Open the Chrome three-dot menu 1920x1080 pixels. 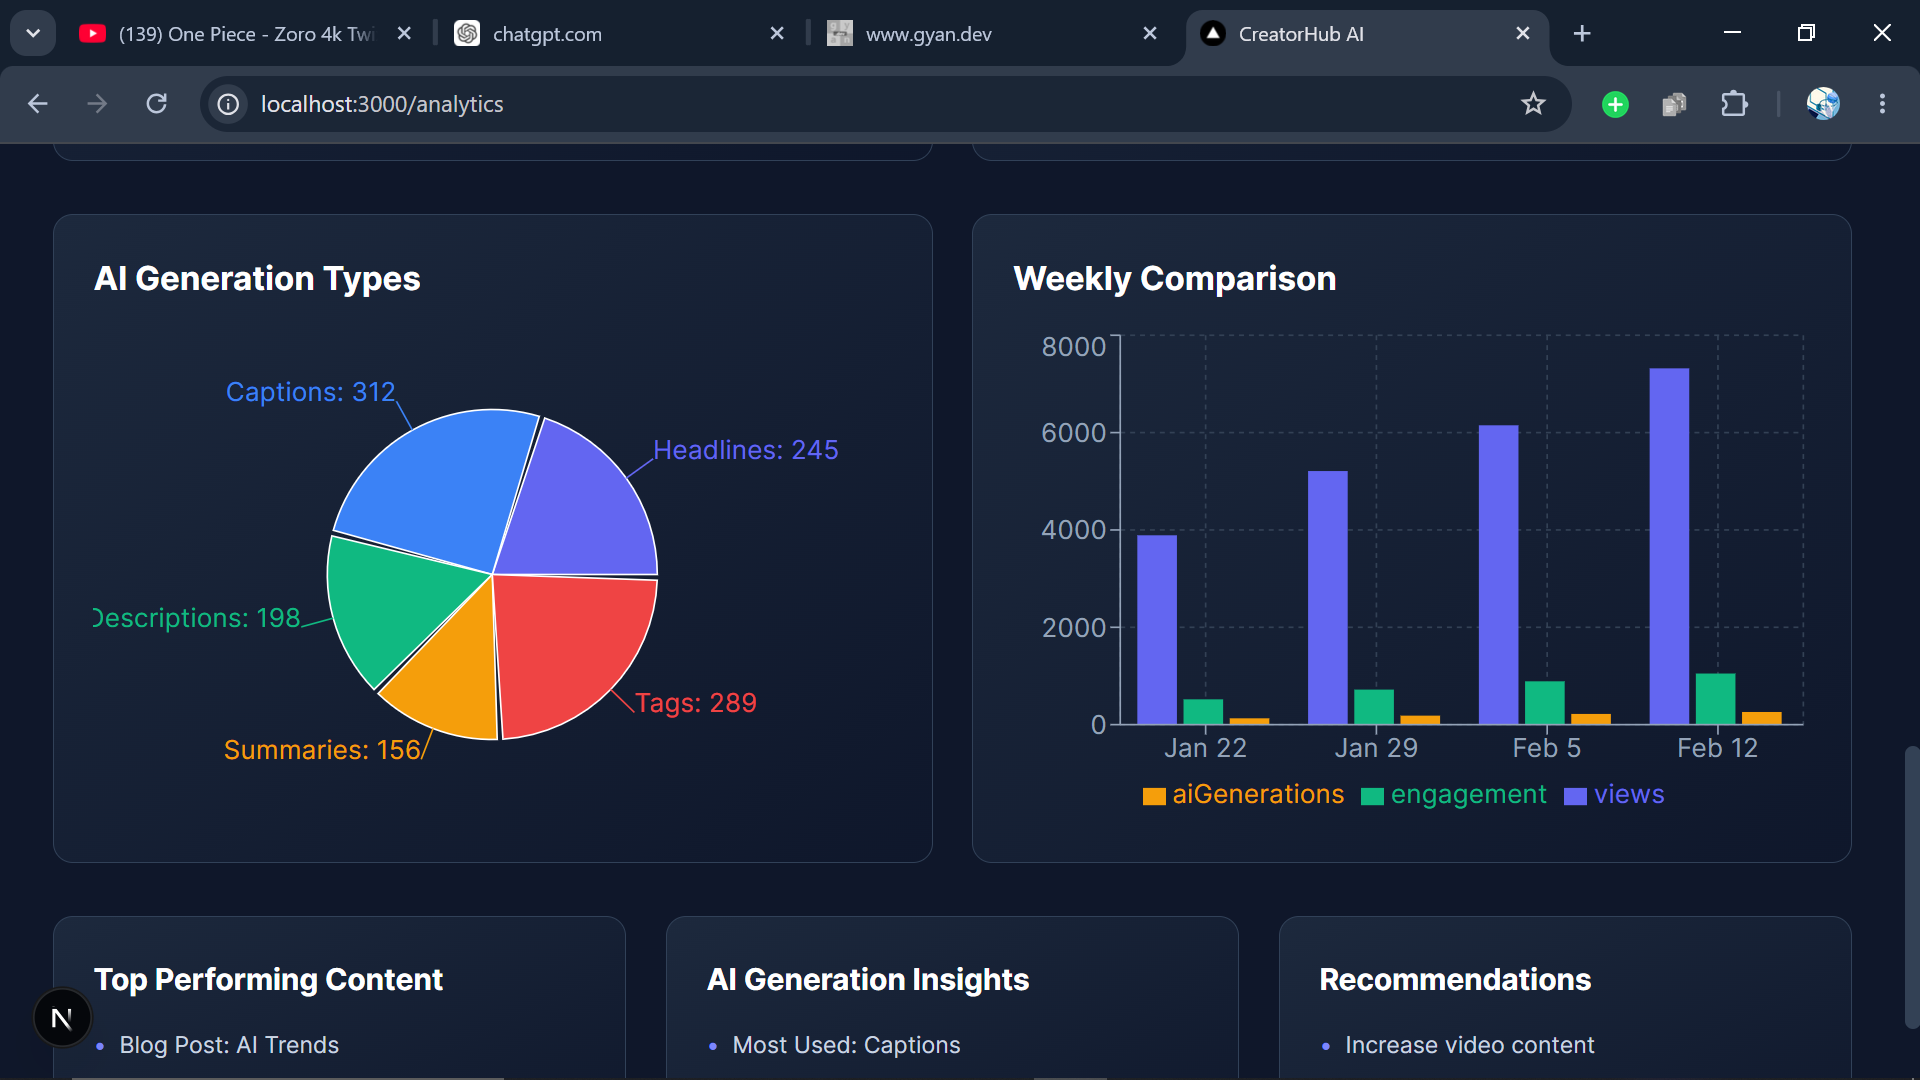point(1882,104)
